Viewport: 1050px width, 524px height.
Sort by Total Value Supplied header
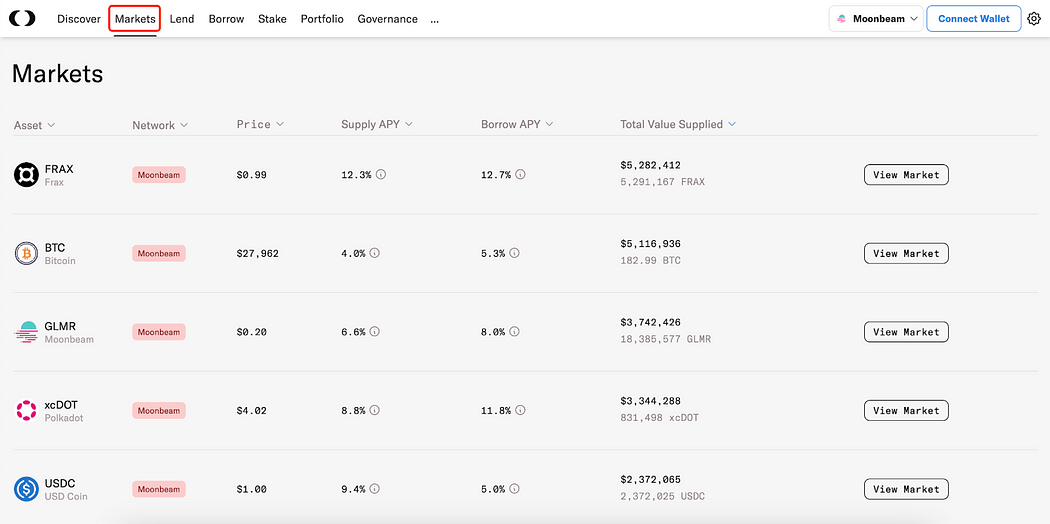pyautogui.click(x=678, y=124)
